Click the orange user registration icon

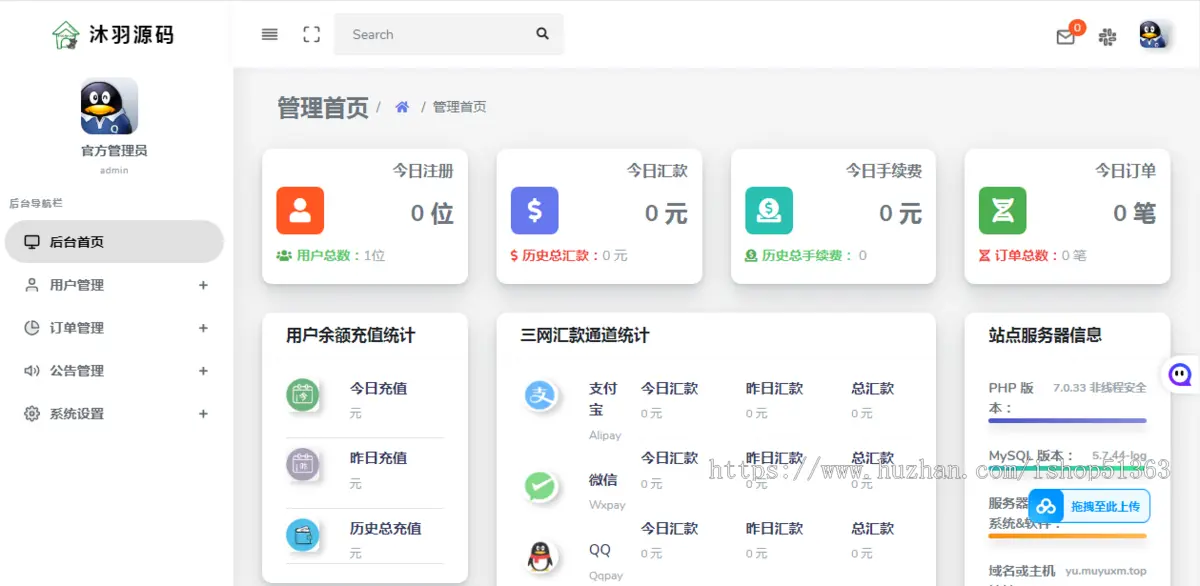point(300,211)
